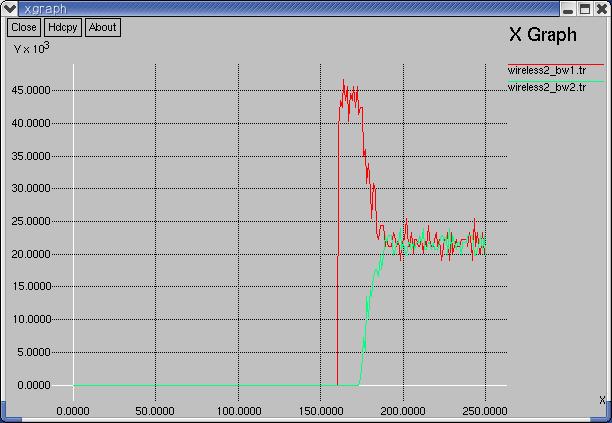Open the About button
Screen dimensions: 612x423
pos(103,27)
